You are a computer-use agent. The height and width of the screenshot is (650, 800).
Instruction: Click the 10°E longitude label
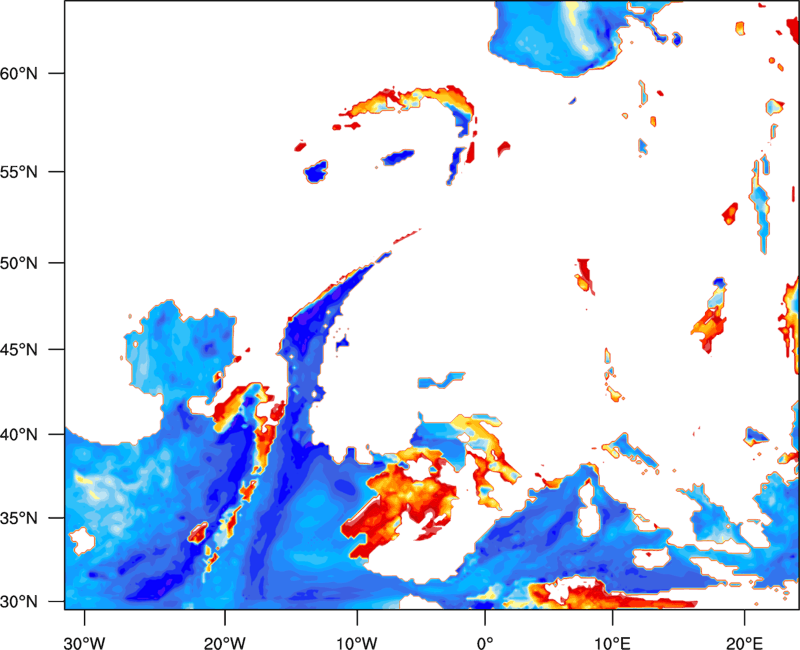(612, 643)
